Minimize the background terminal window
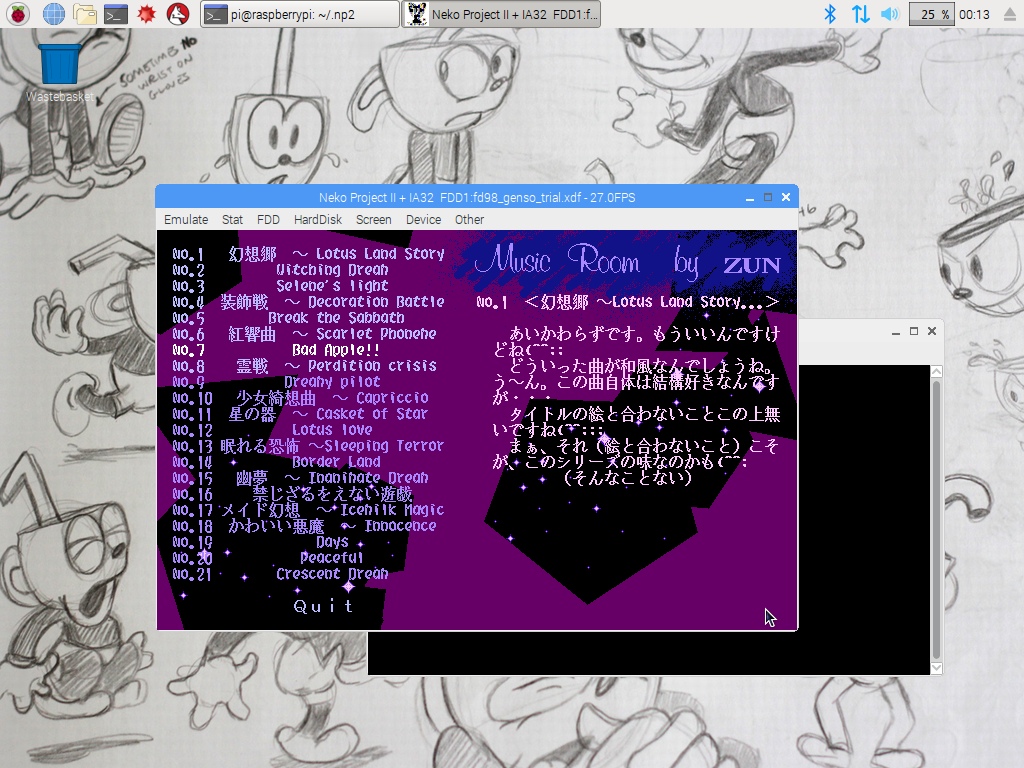The image size is (1024, 768). 896,332
